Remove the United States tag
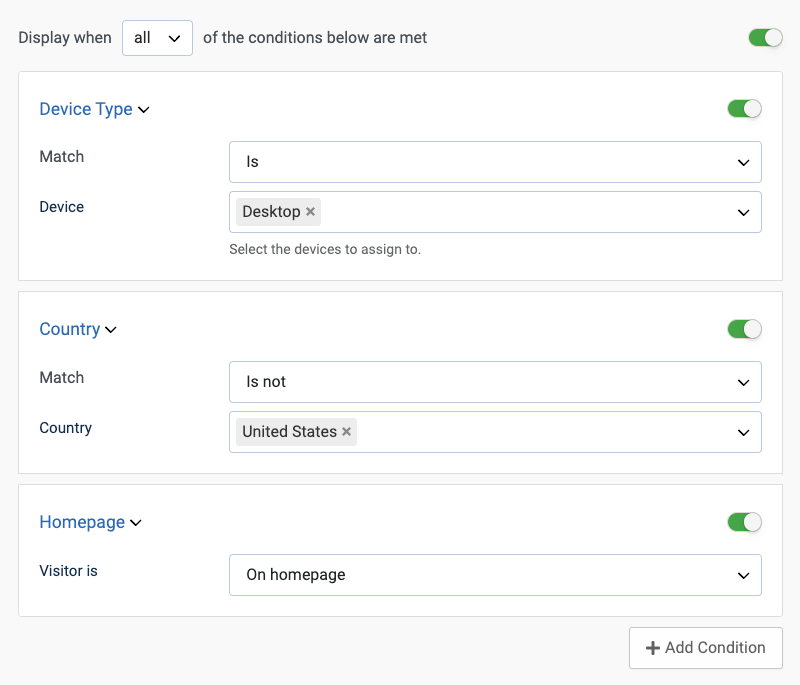This screenshot has height=685, width=800. tap(346, 432)
